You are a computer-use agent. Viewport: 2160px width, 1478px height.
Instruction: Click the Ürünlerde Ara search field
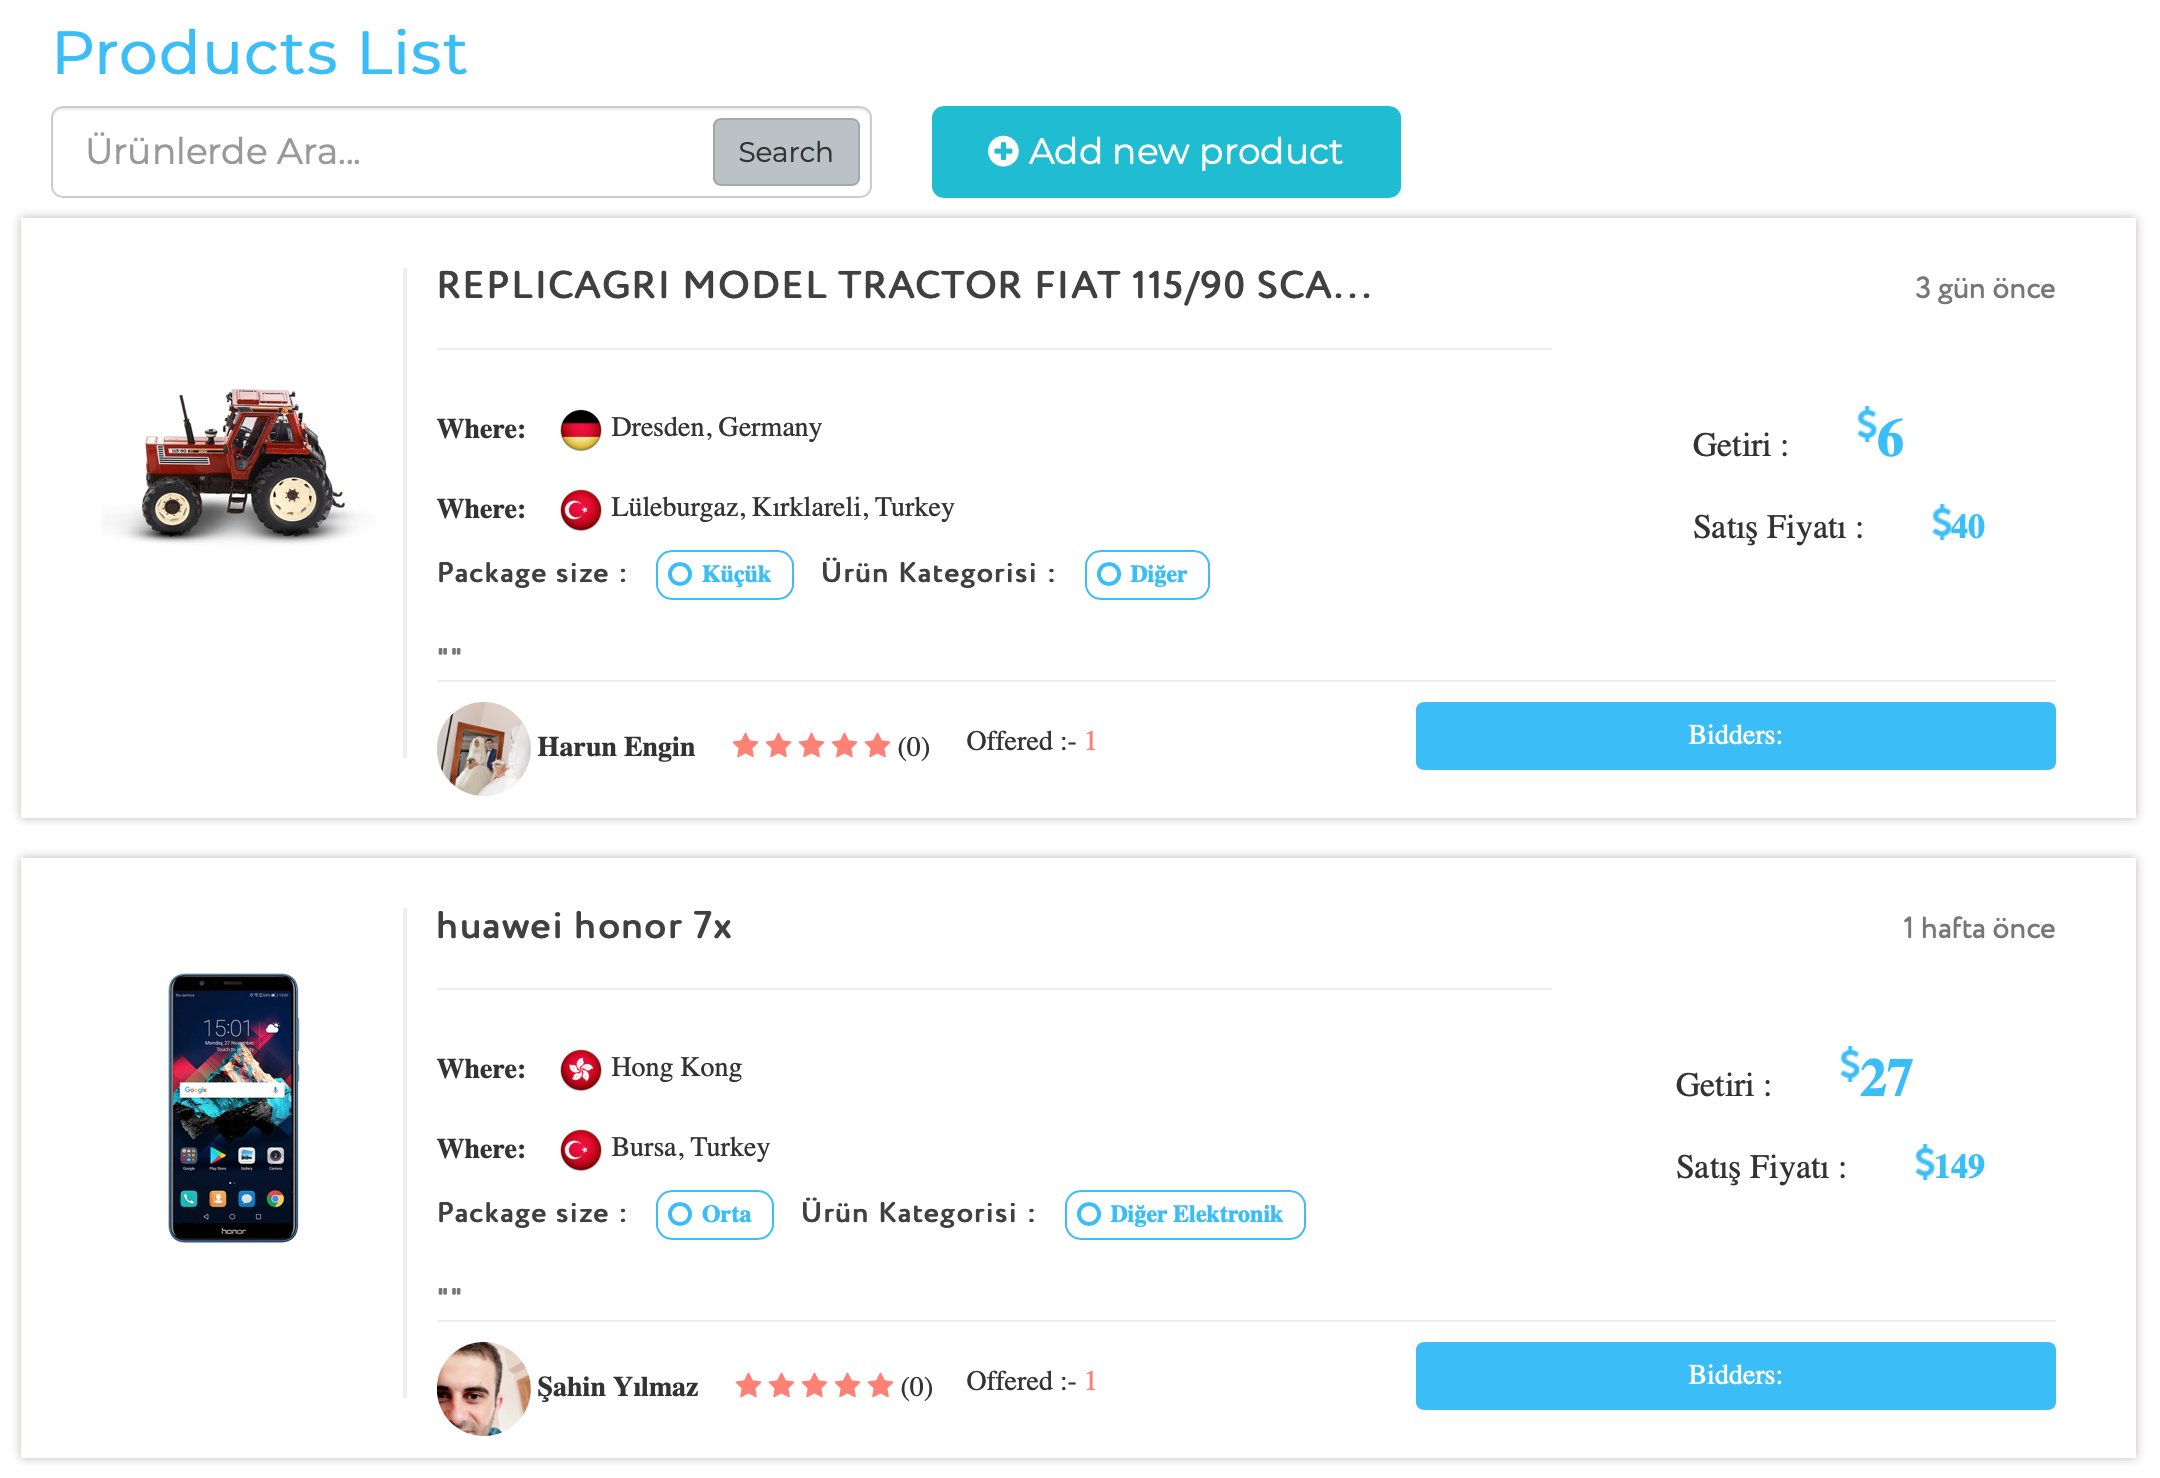tap(385, 152)
